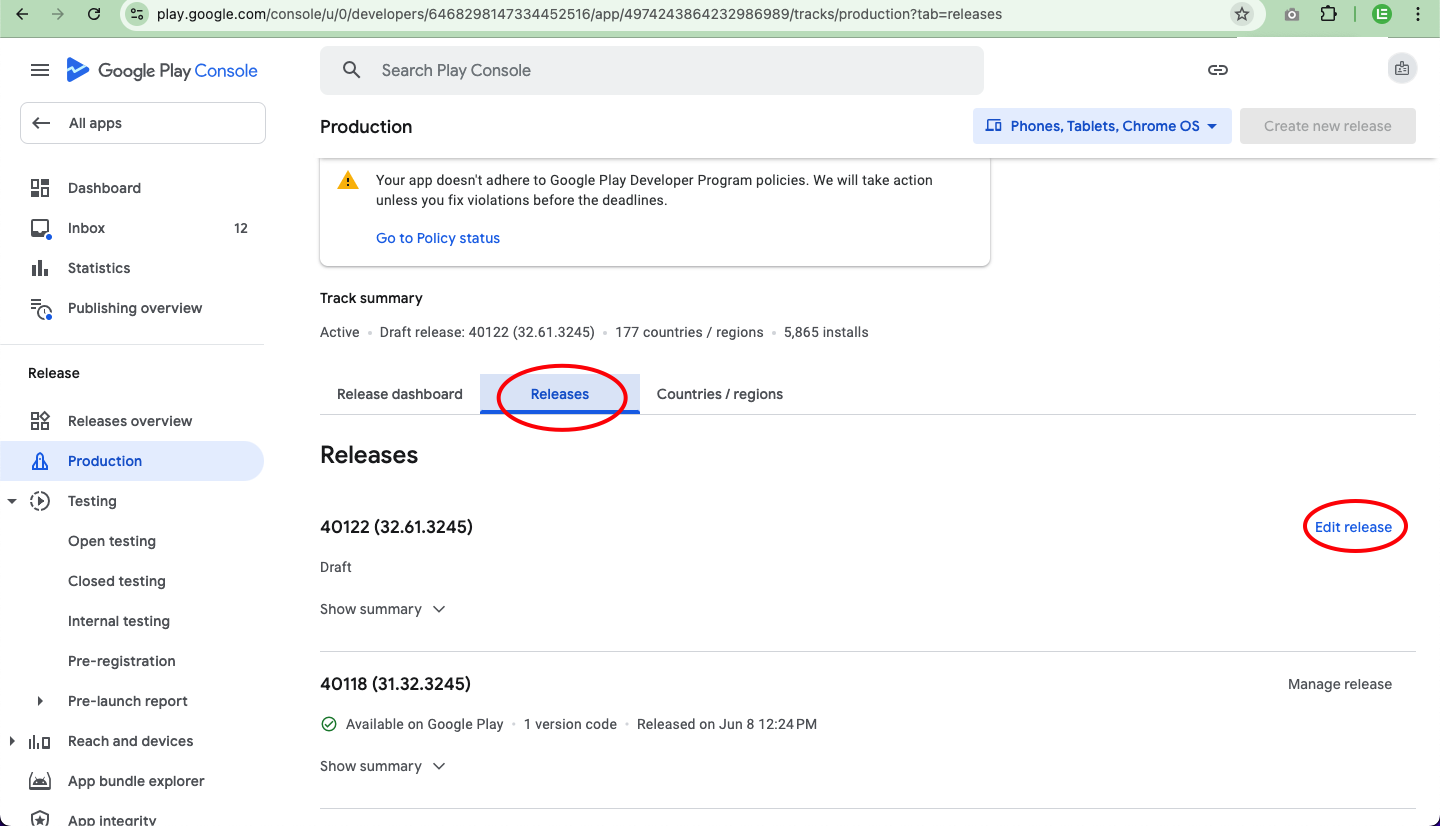
Task: Click the site info icon in address bar
Action: click(137, 14)
